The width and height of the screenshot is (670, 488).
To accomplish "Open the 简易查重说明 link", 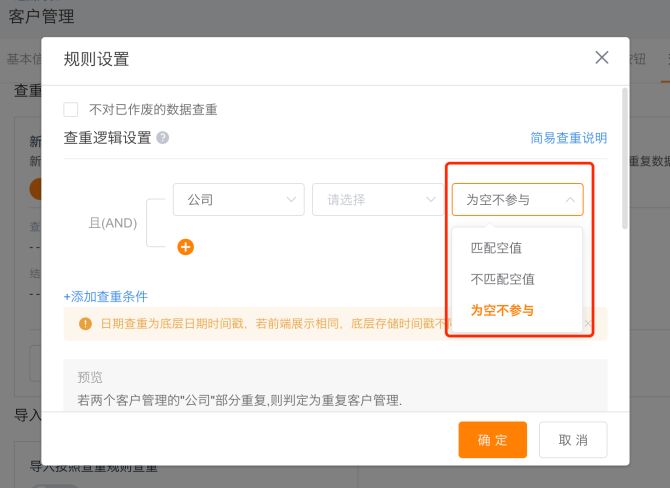I will tap(568, 139).
